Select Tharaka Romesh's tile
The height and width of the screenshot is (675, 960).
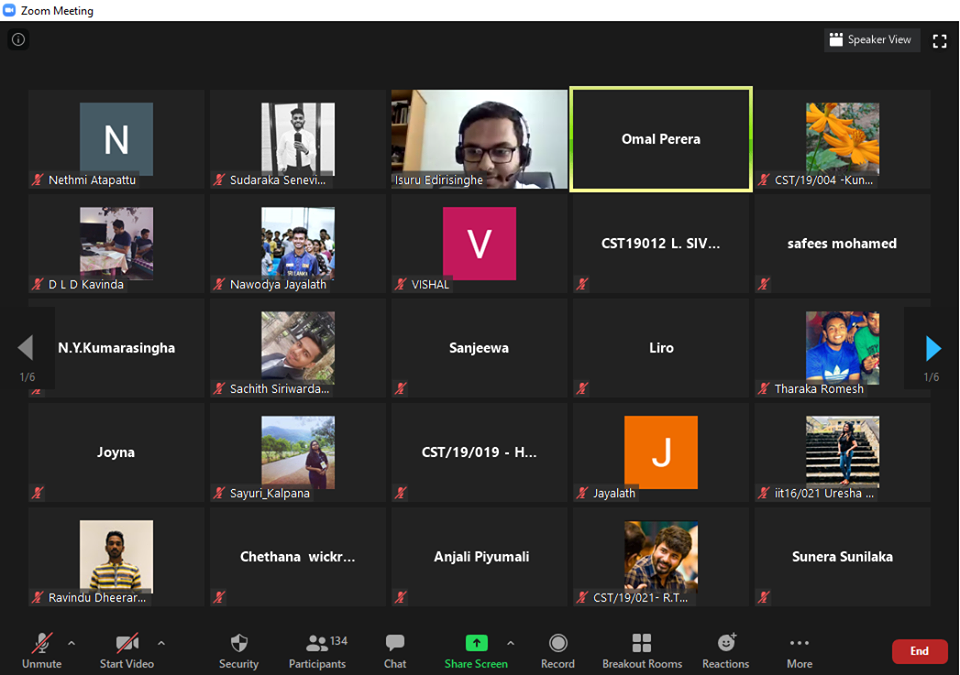[842, 348]
